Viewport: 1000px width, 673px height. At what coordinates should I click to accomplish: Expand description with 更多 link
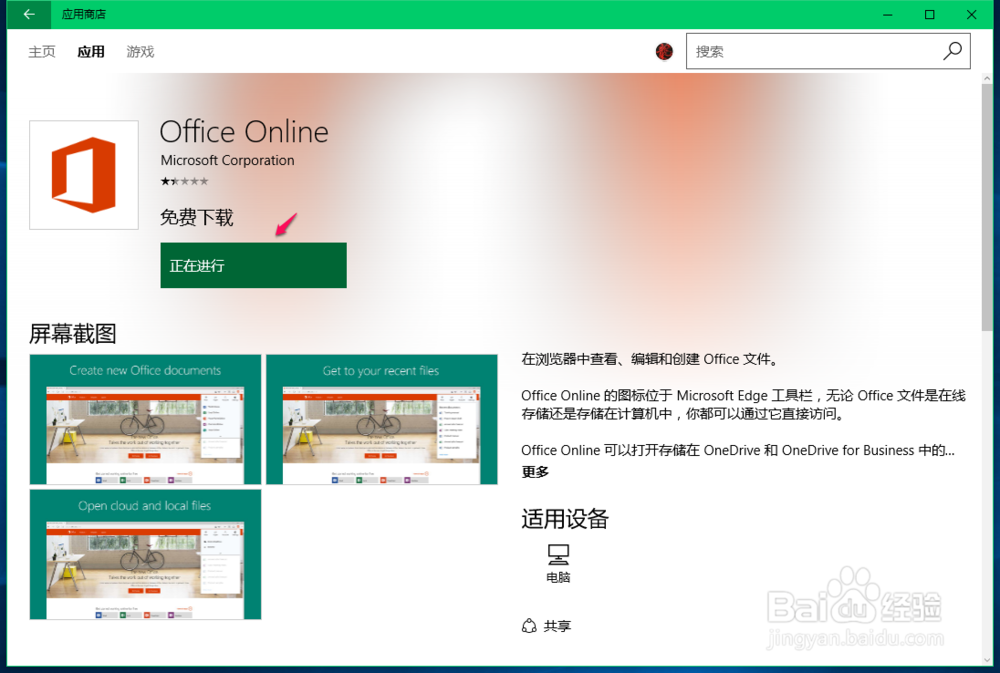tap(534, 472)
